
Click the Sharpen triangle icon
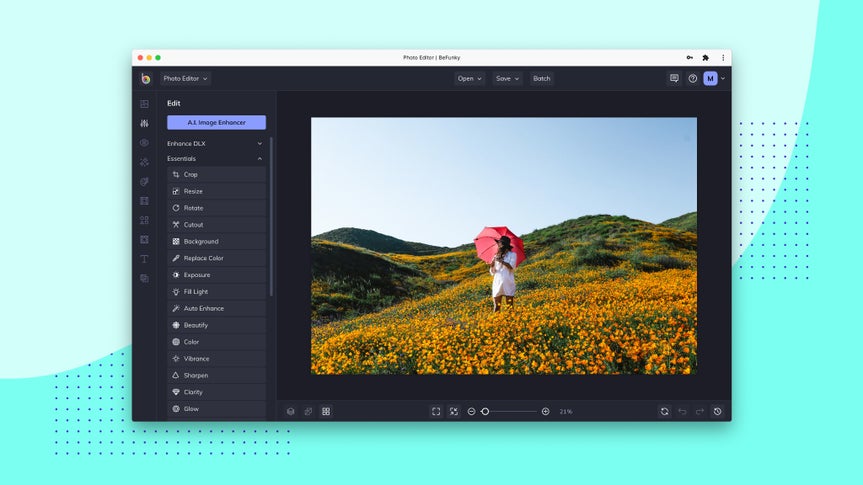[x=176, y=375]
